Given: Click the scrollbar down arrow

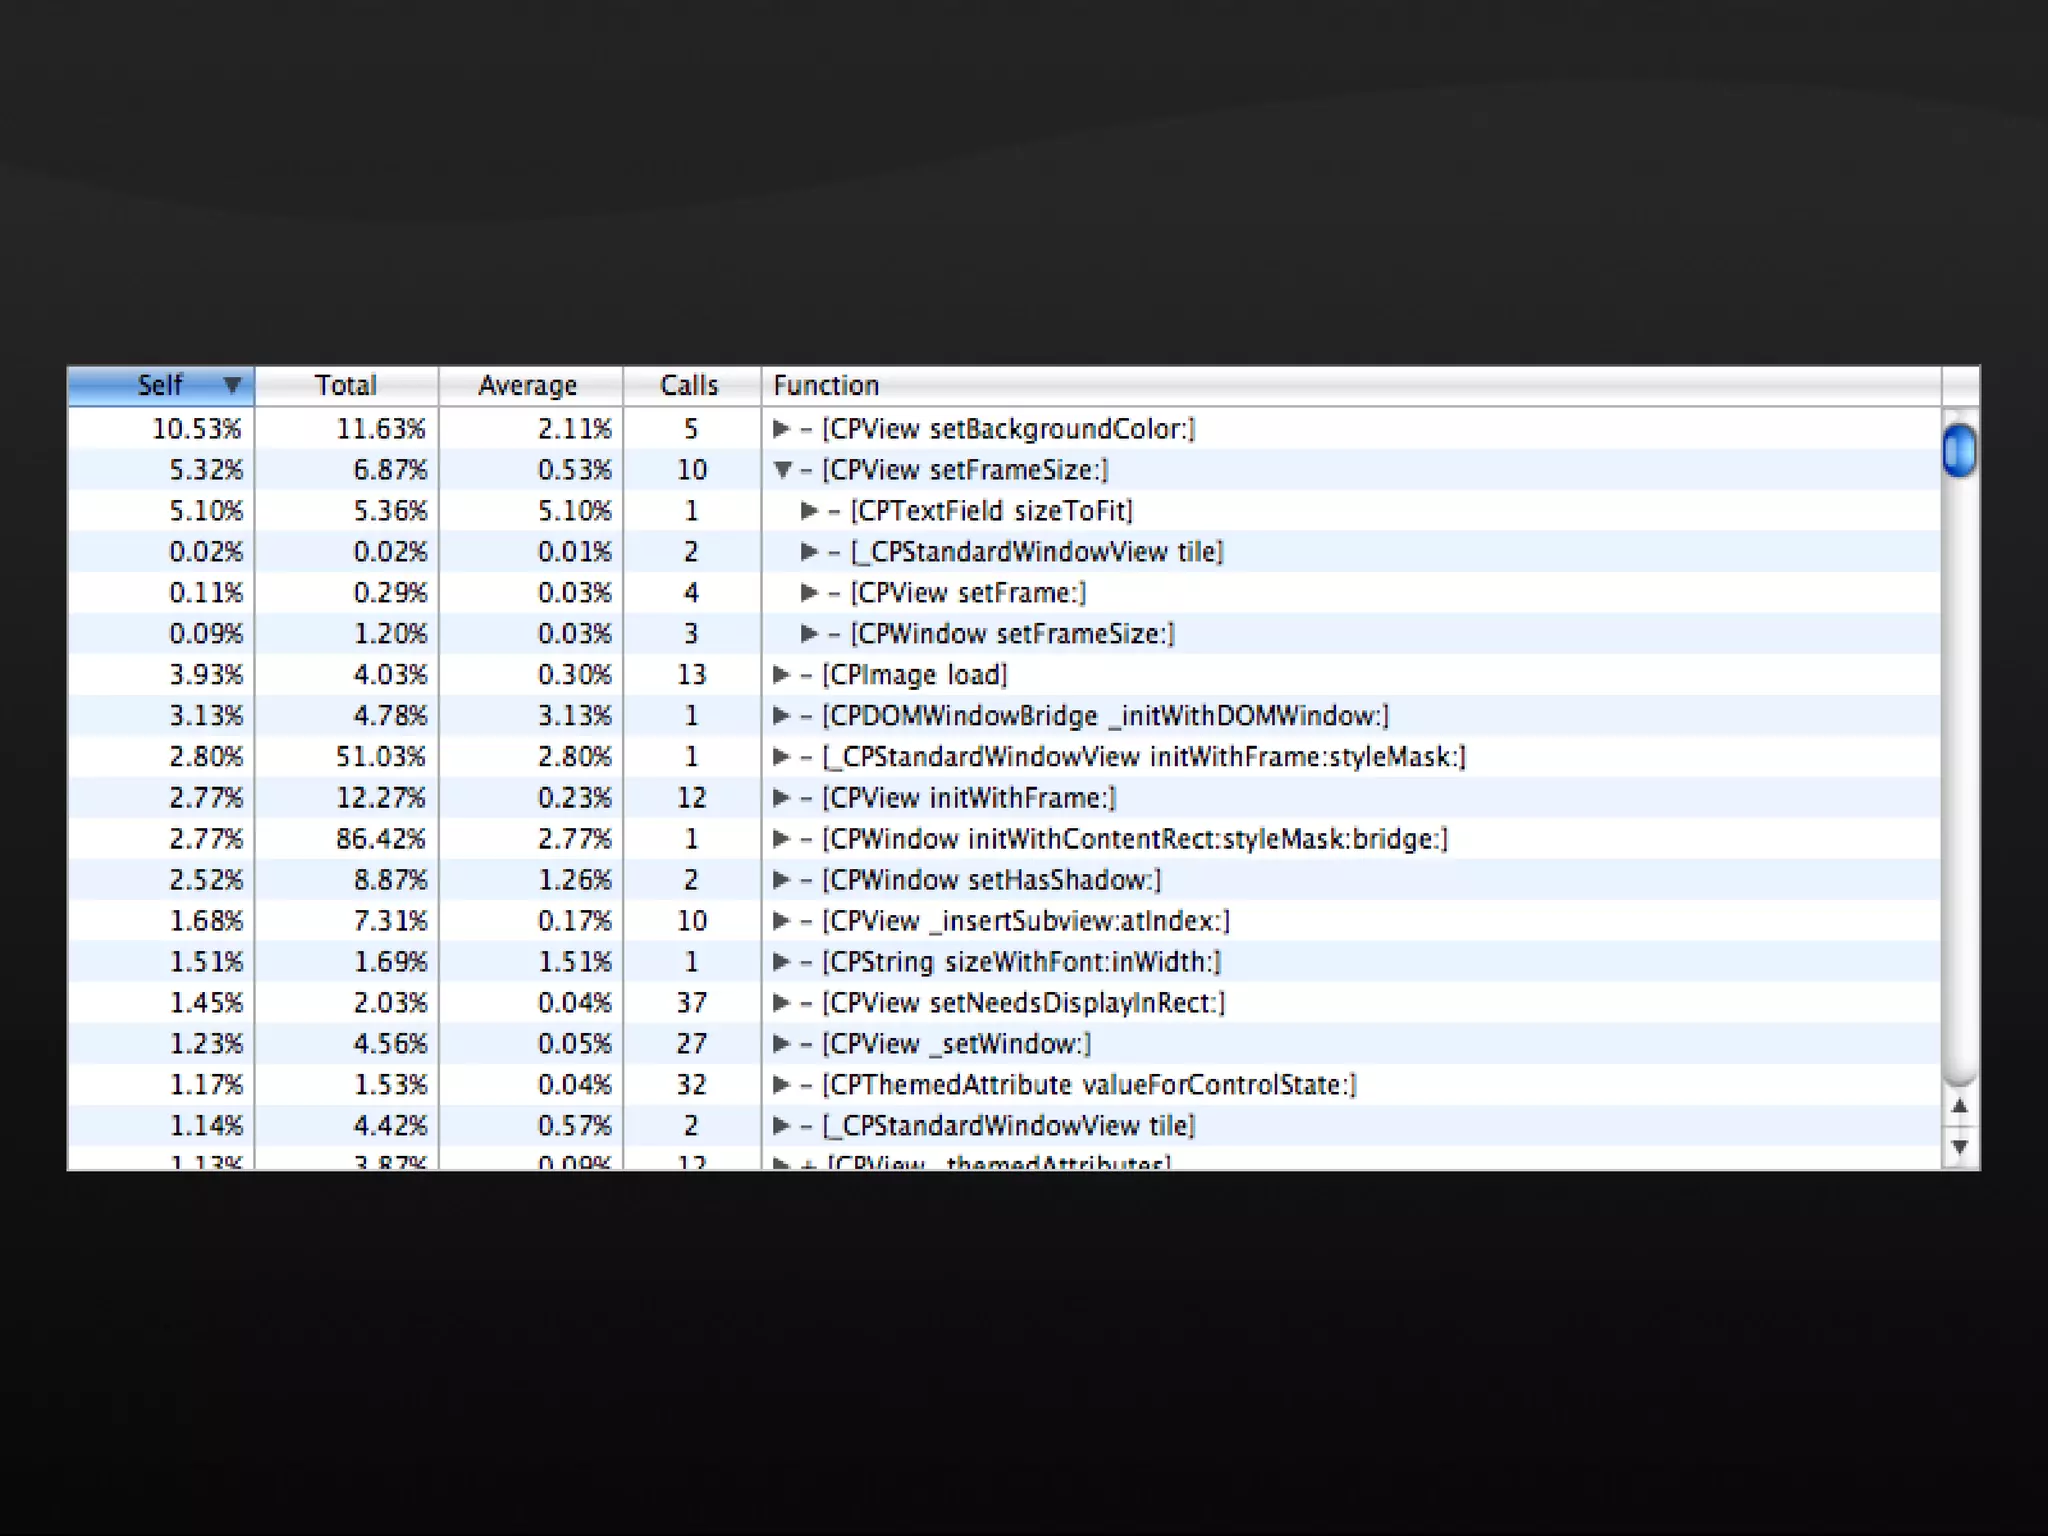Looking at the screenshot, I should (x=1959, y=1147).
